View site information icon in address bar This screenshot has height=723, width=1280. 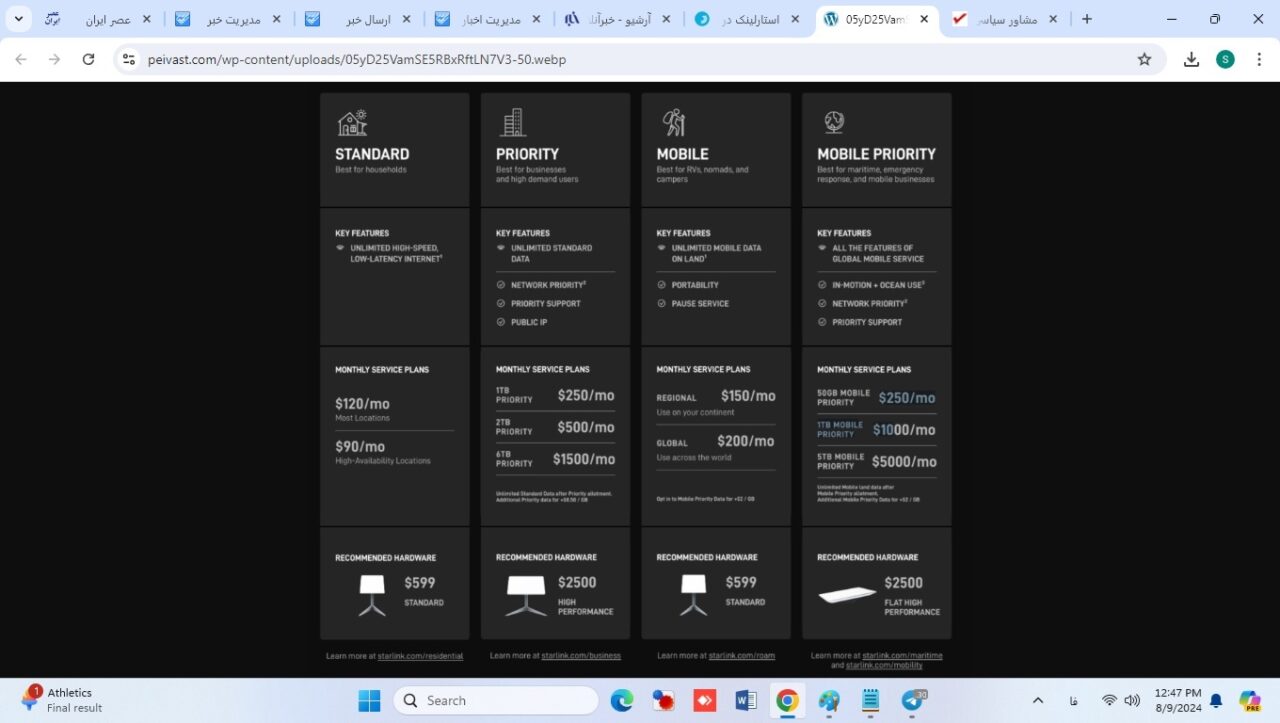[128, 59]
